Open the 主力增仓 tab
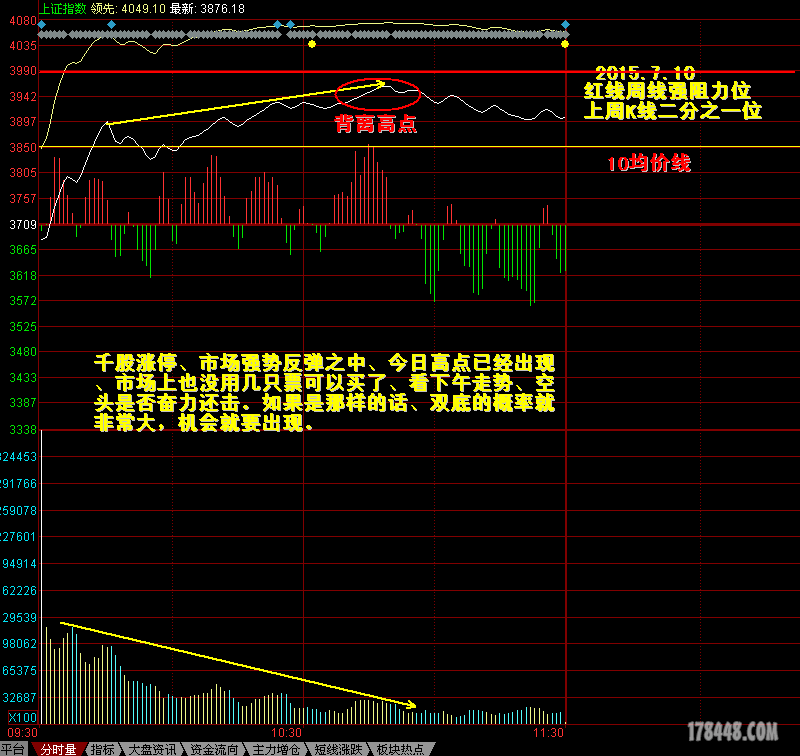The image size is (800, 756). (x=276, y=749)
